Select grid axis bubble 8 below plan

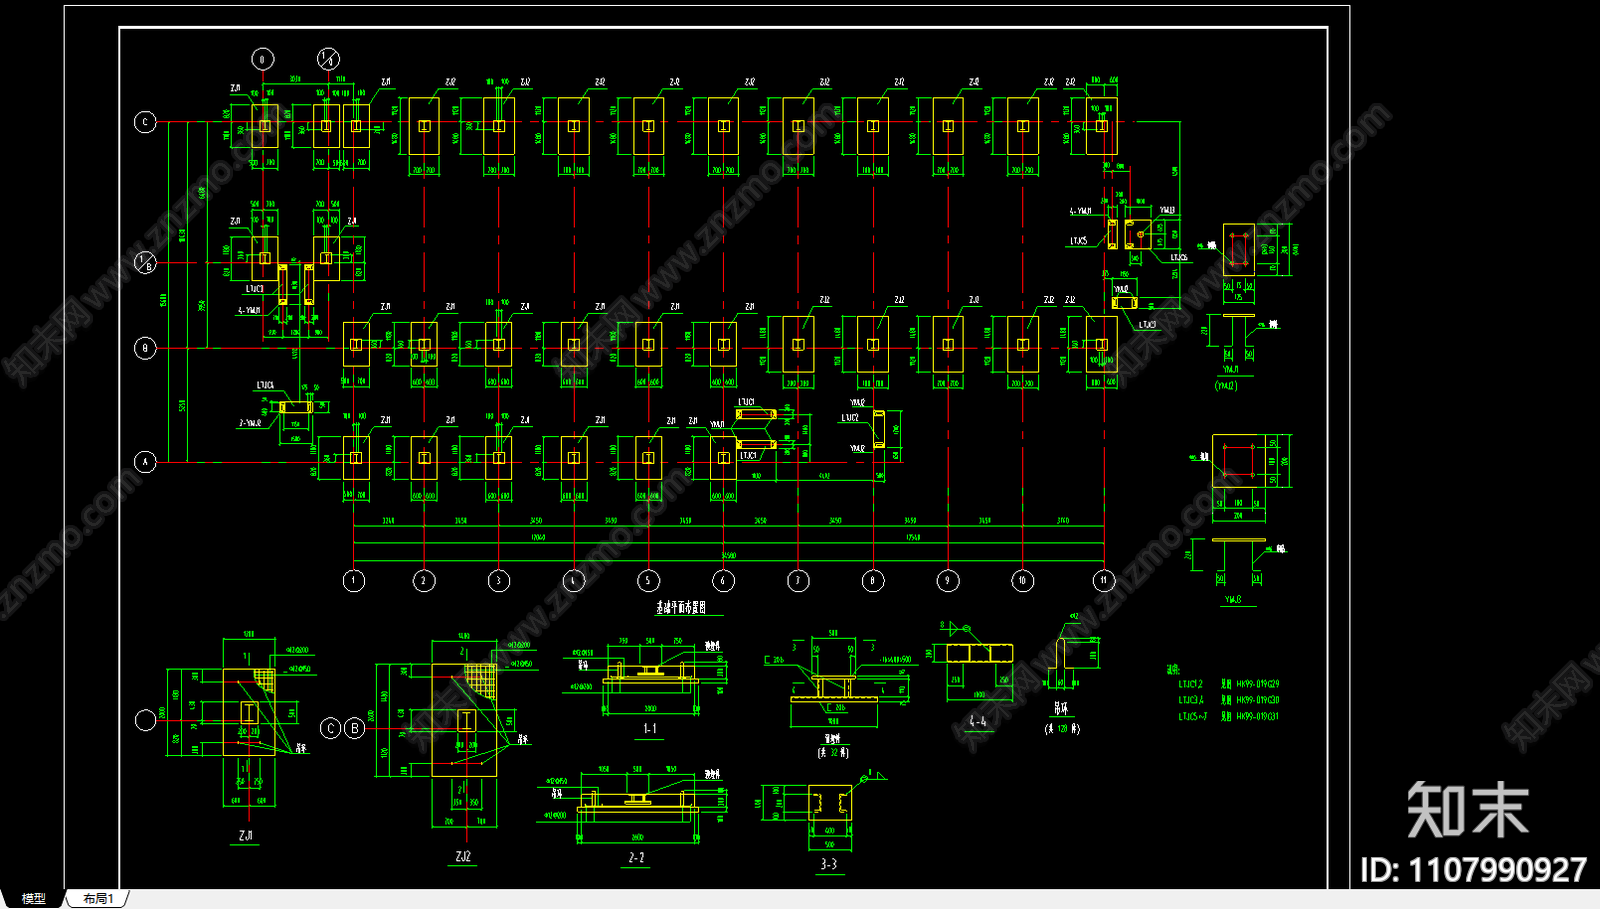point(873,581)
